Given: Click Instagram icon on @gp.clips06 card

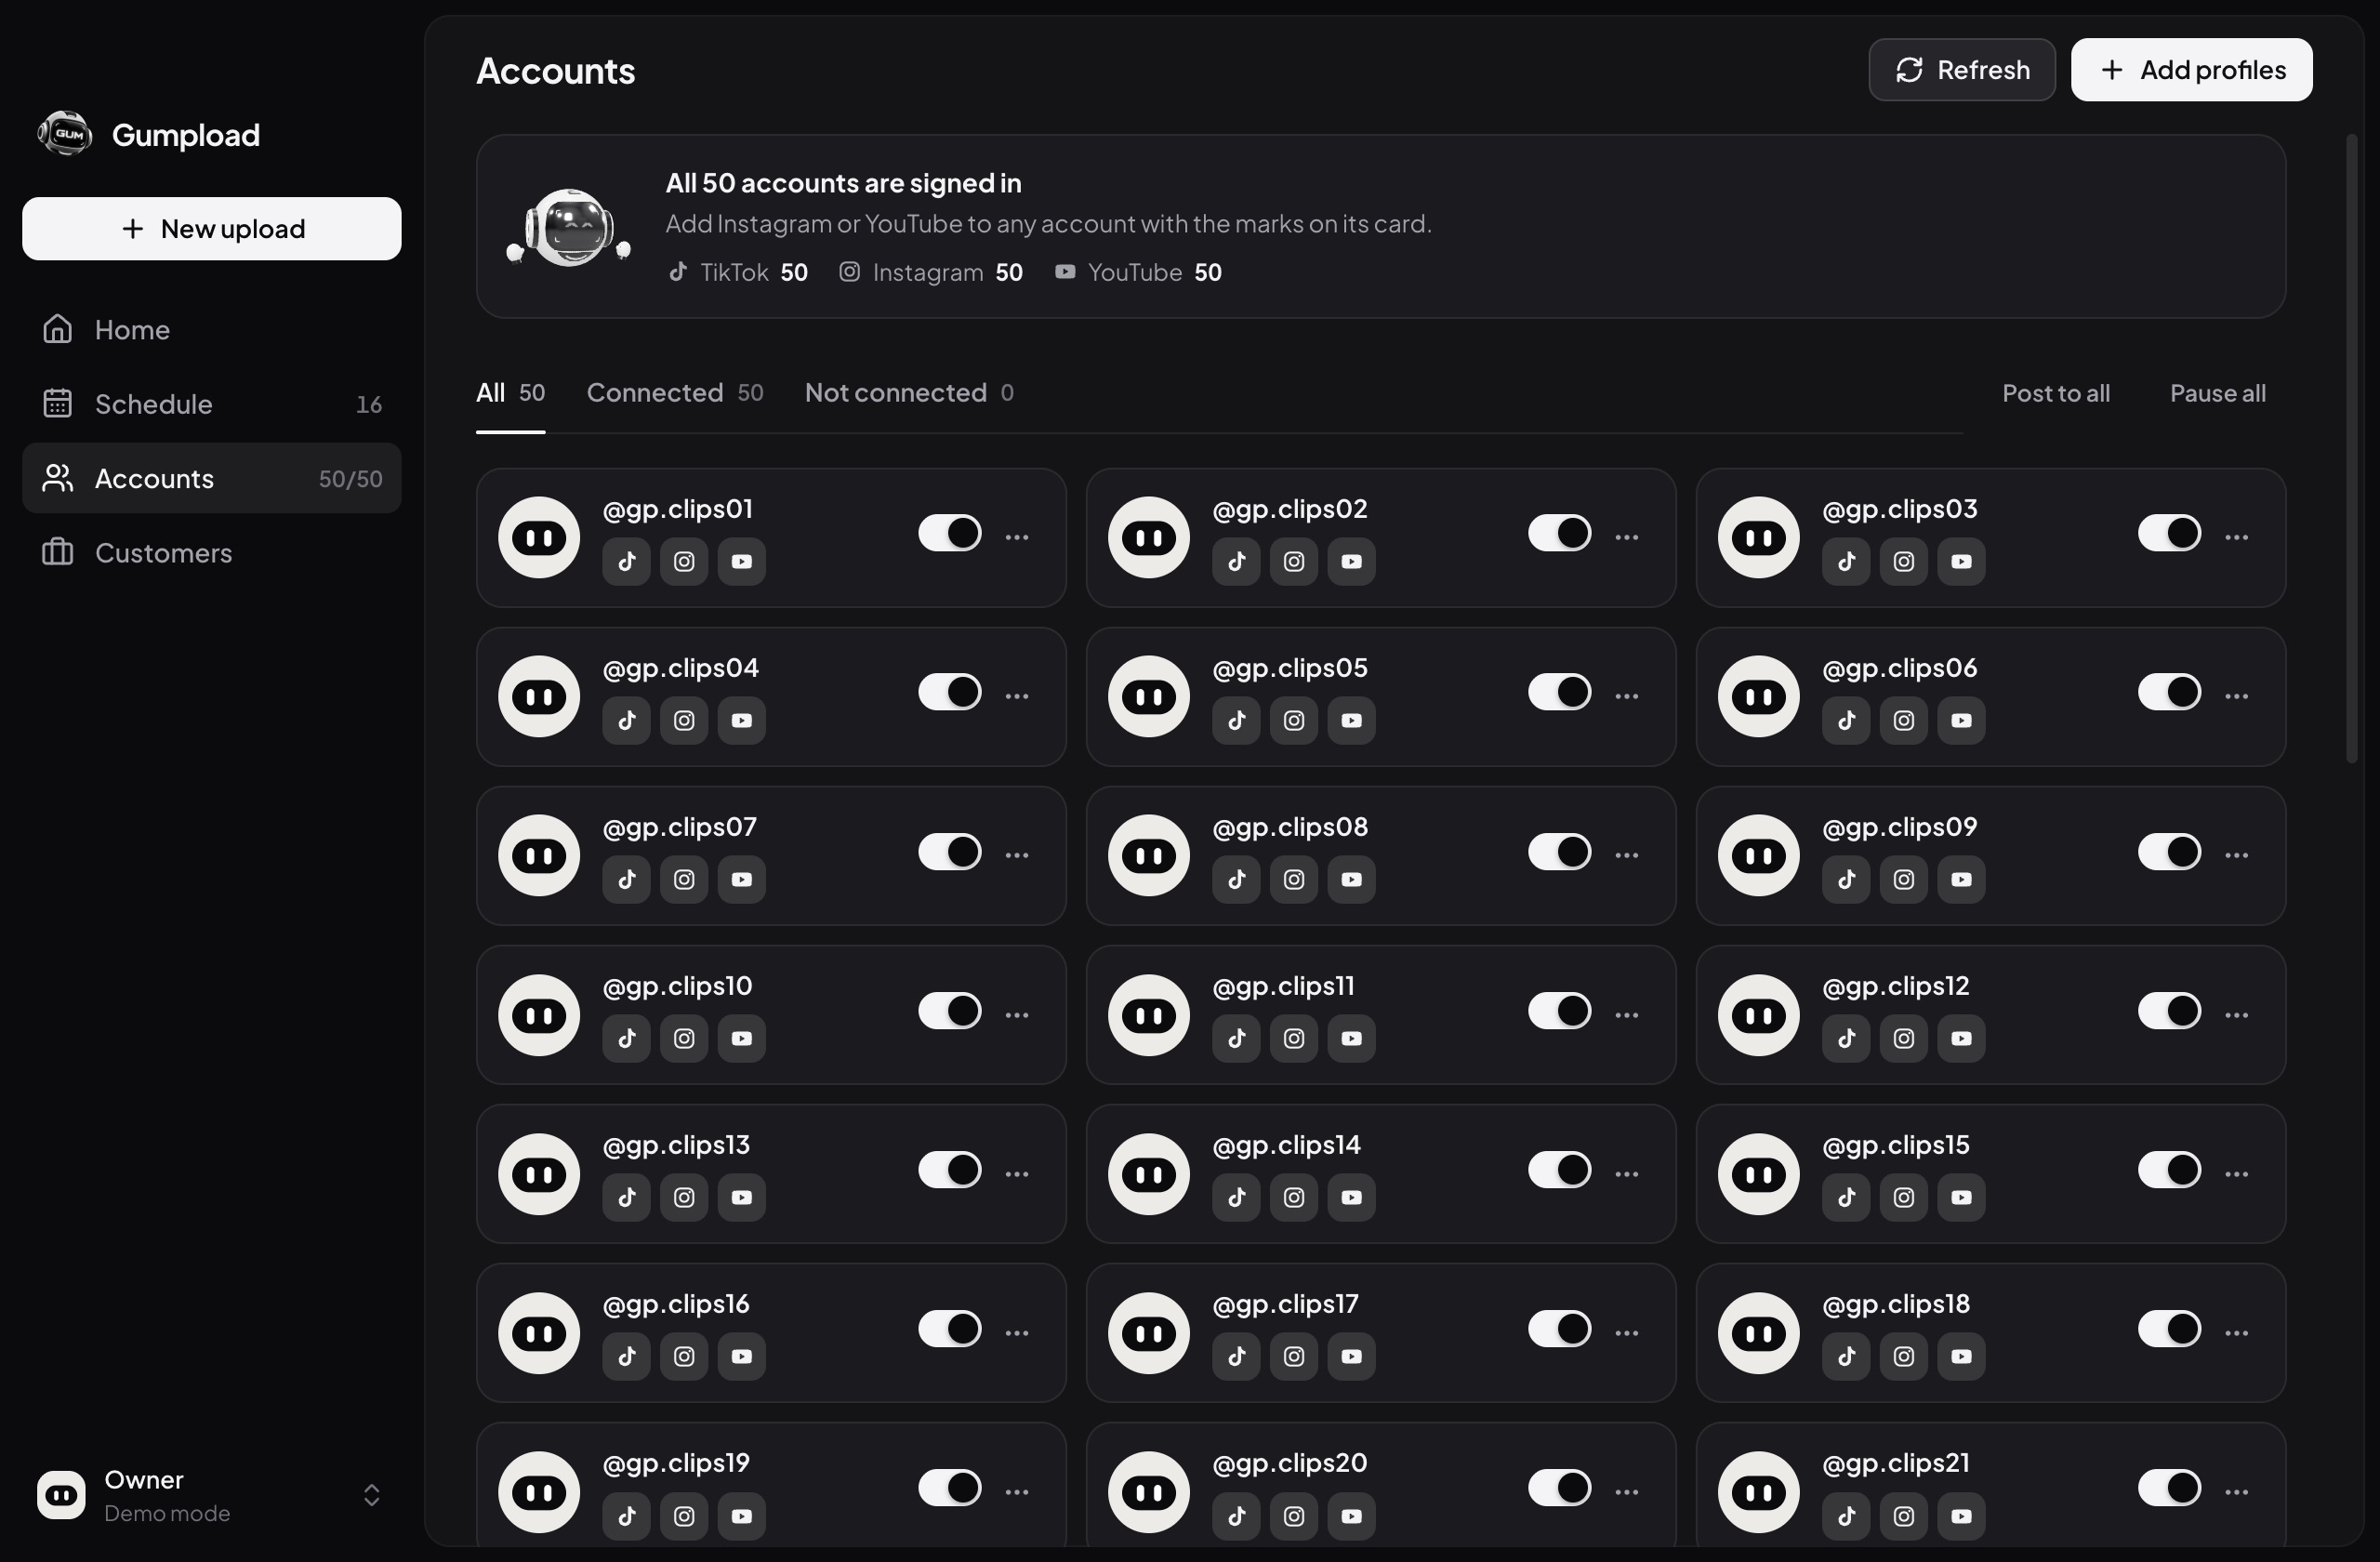Looking at the screenshot, I should point(1904,720).
